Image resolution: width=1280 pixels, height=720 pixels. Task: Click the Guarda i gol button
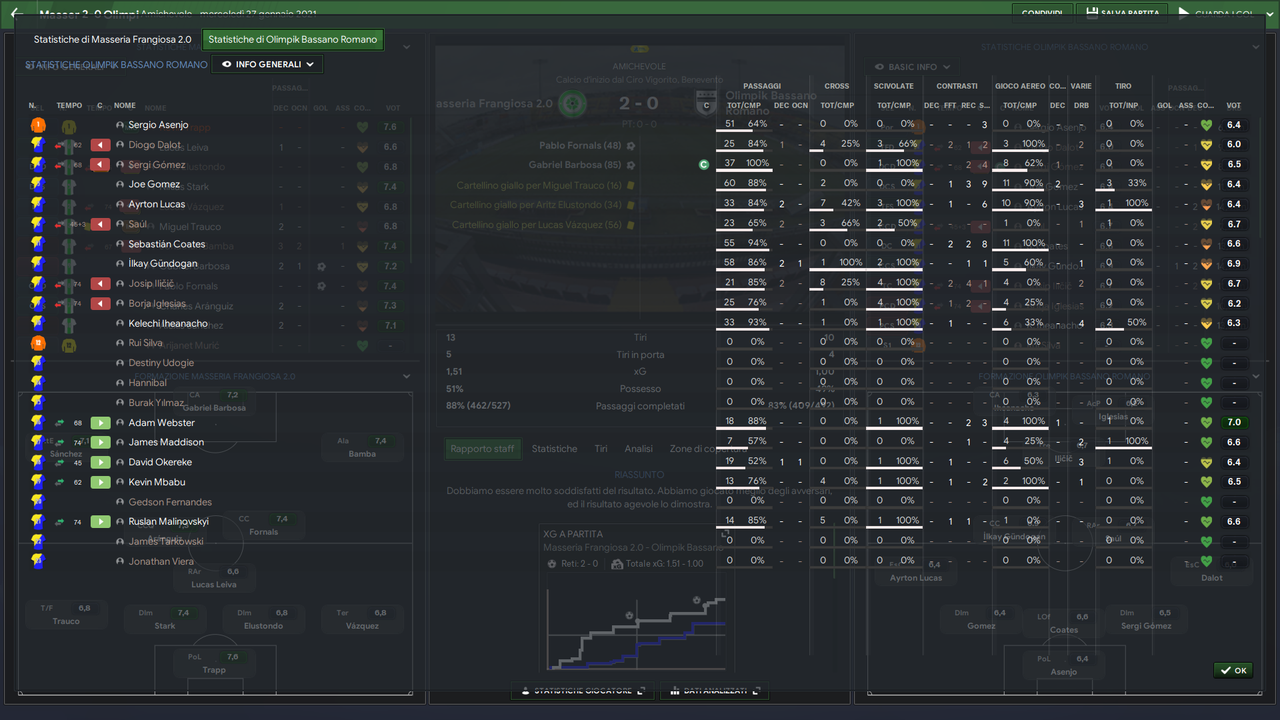[x=1216, y=13]
